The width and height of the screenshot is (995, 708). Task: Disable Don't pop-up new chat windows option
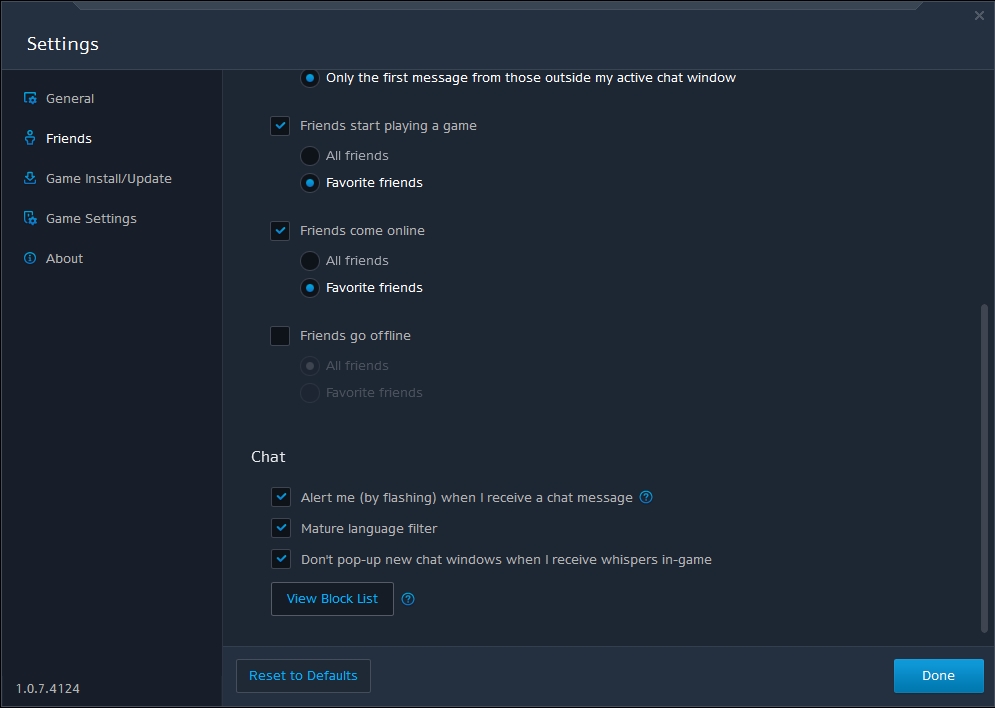(280, 559)
